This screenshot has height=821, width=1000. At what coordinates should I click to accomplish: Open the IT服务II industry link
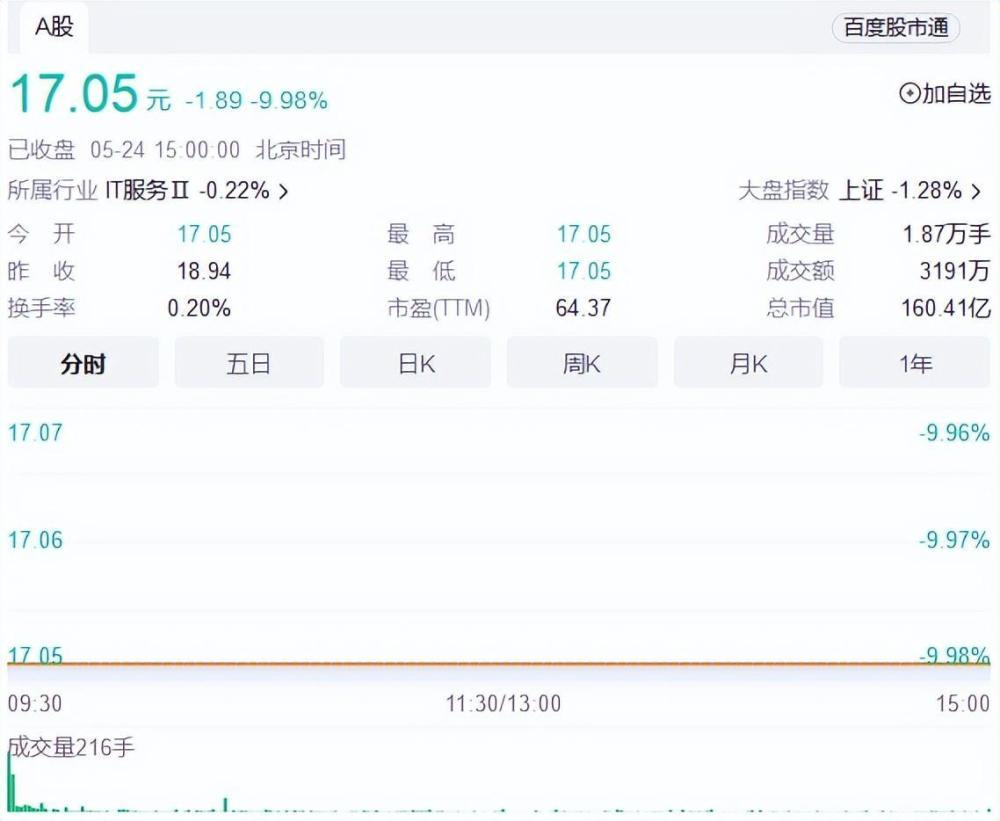147,190
